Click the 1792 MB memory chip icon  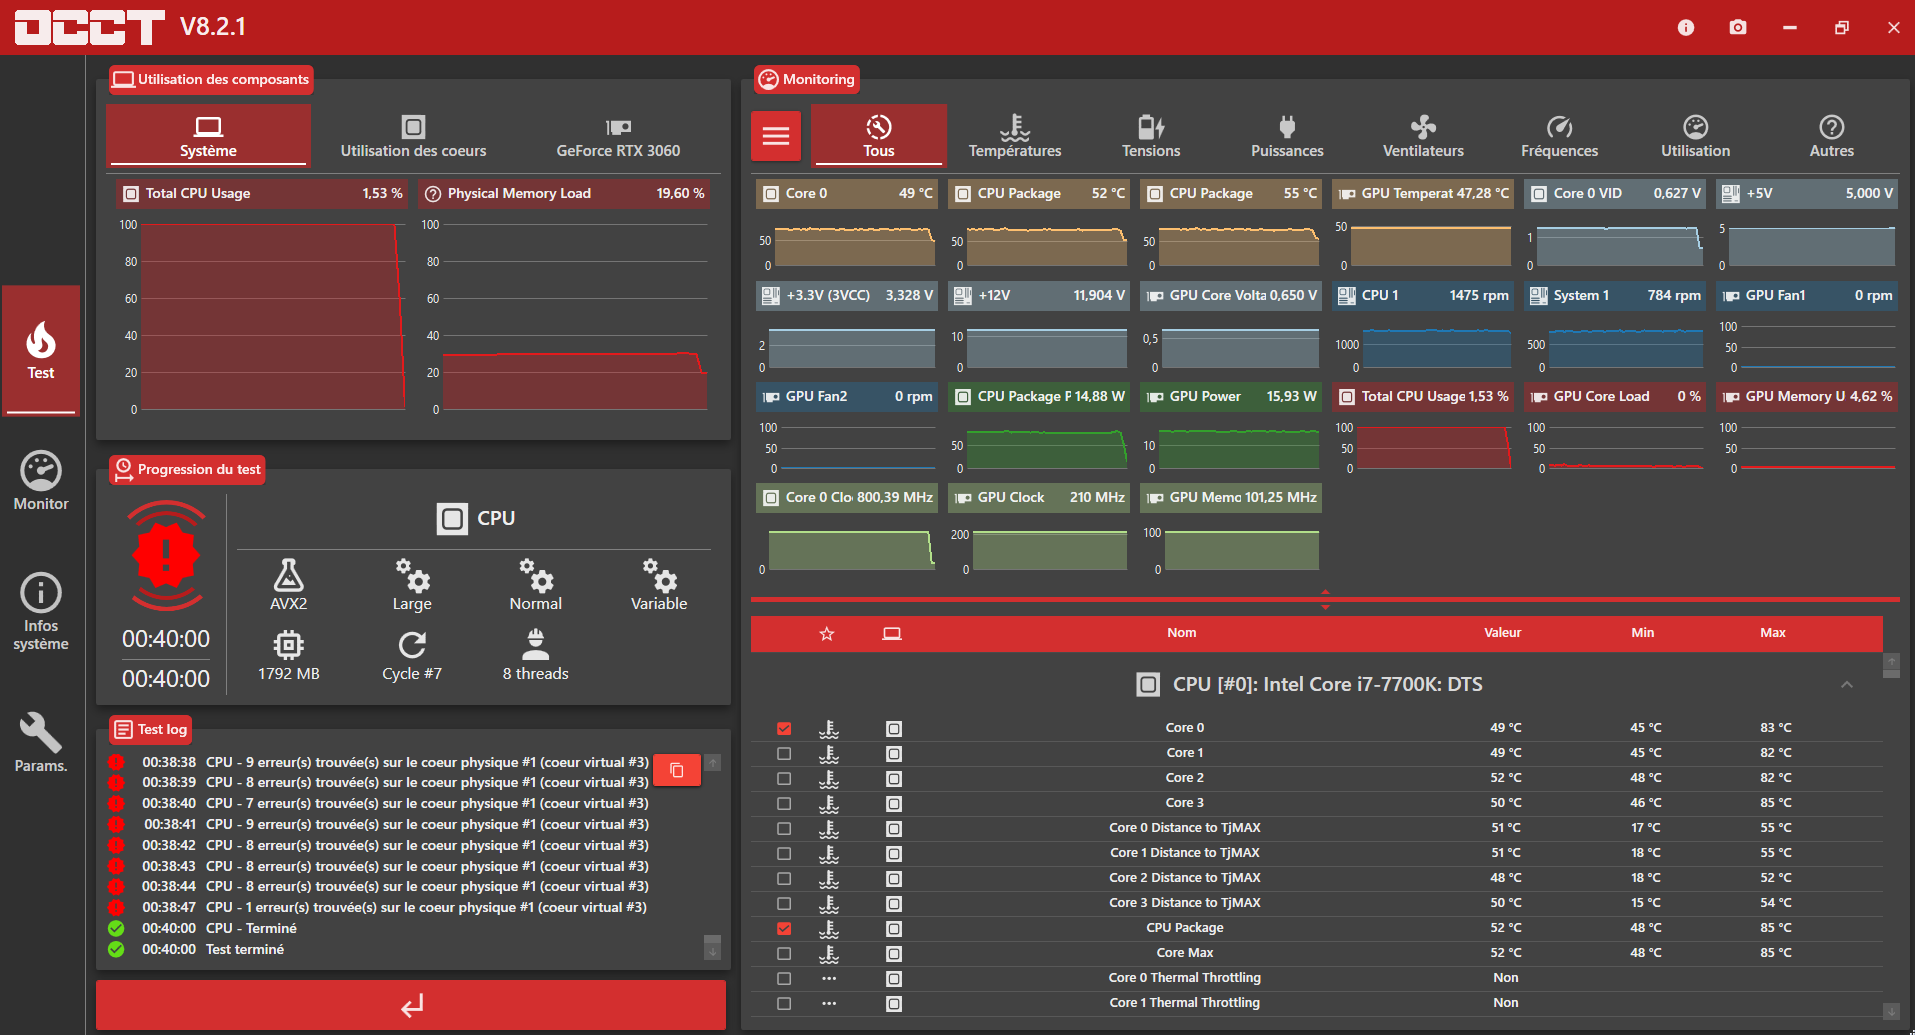pos(288,645)
